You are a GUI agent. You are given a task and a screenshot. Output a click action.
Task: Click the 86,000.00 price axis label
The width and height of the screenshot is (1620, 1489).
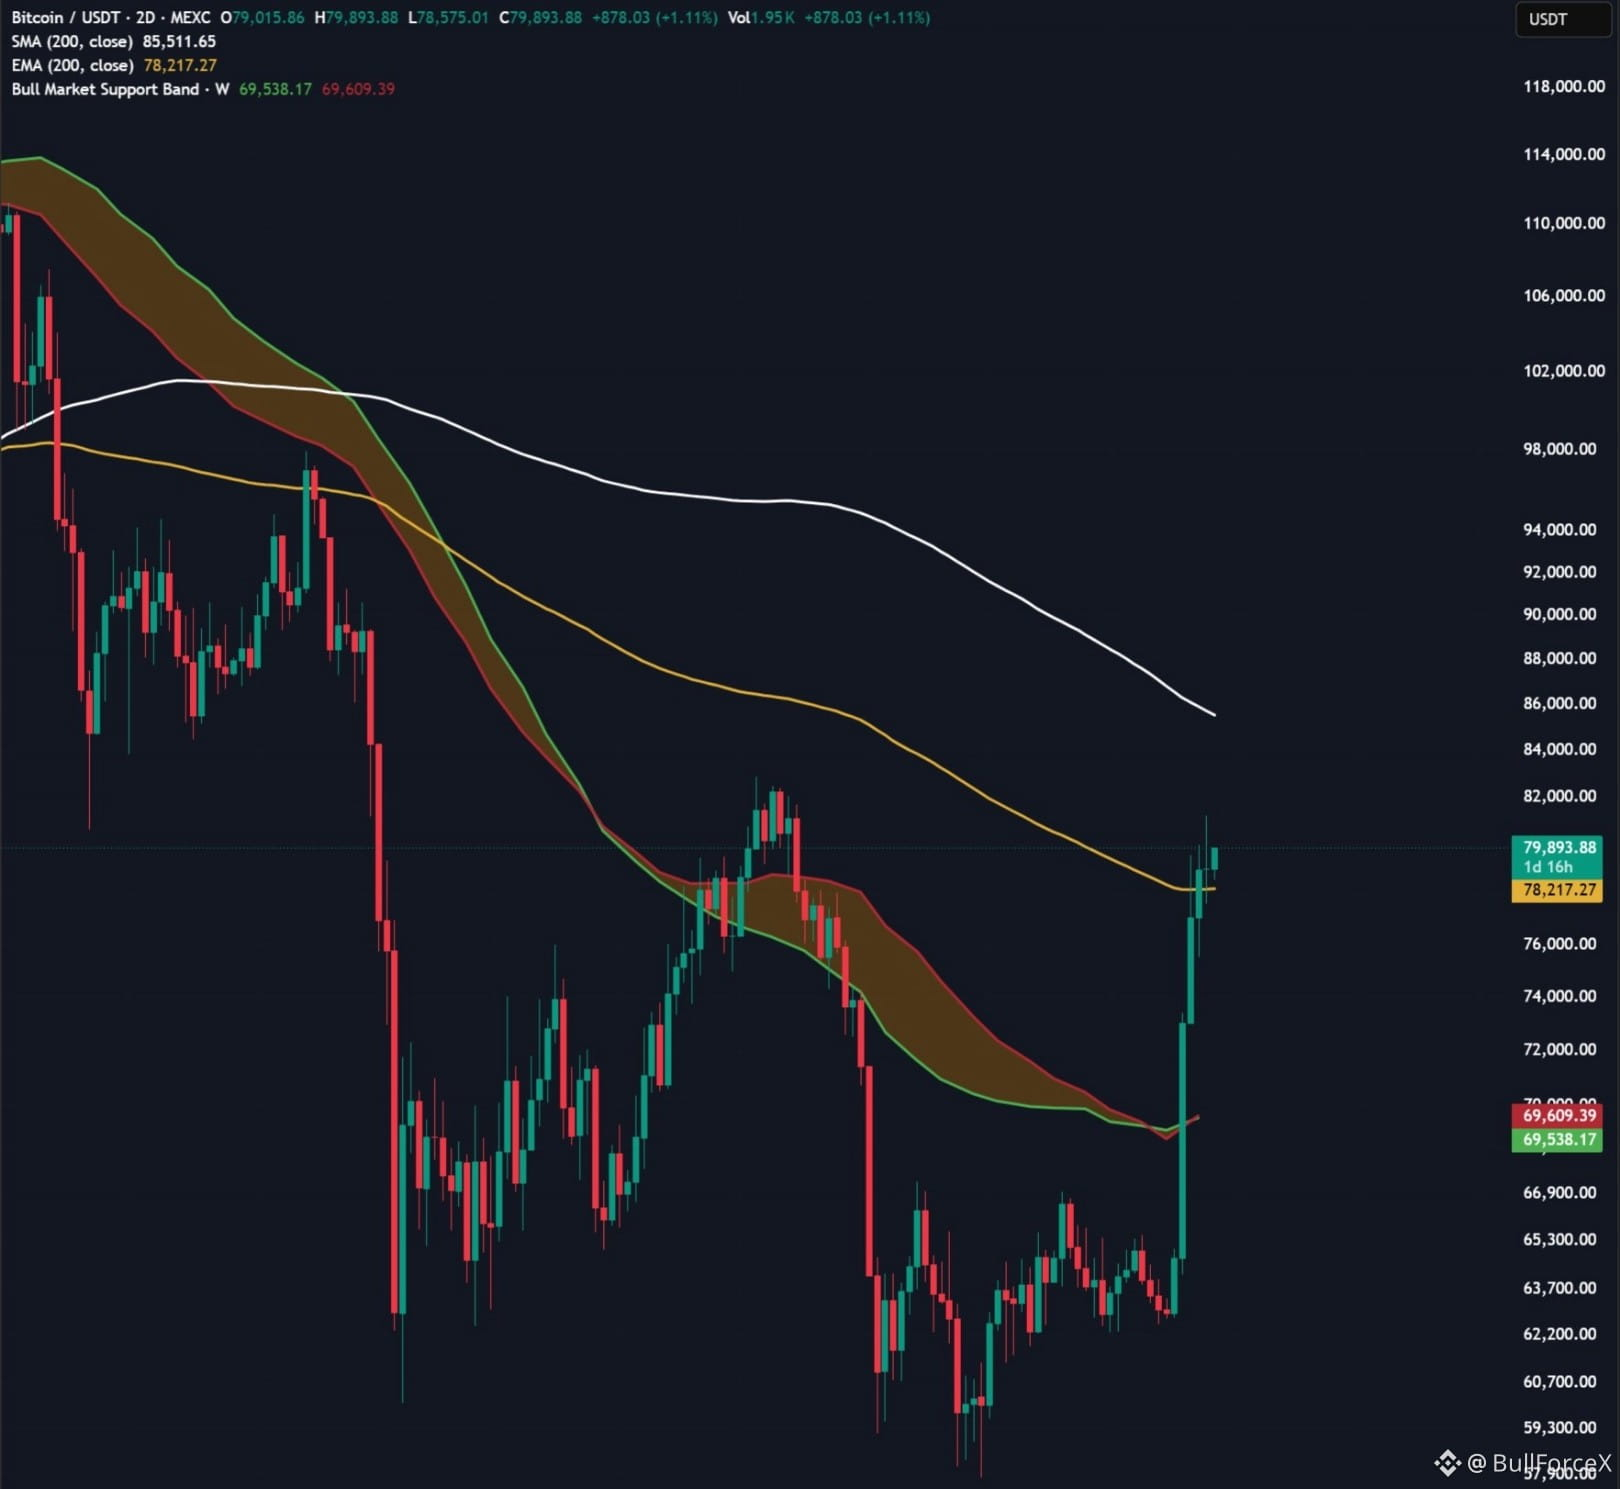tap(1560, 703)
